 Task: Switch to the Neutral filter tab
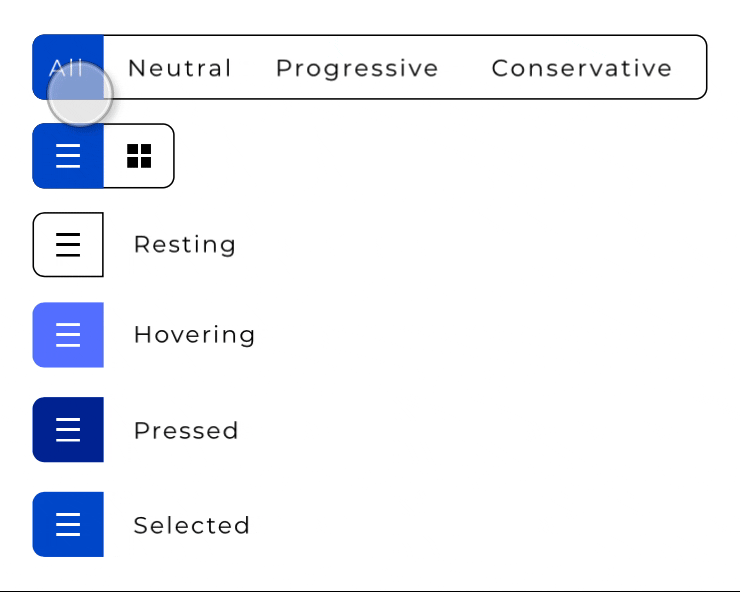[180, 68]
